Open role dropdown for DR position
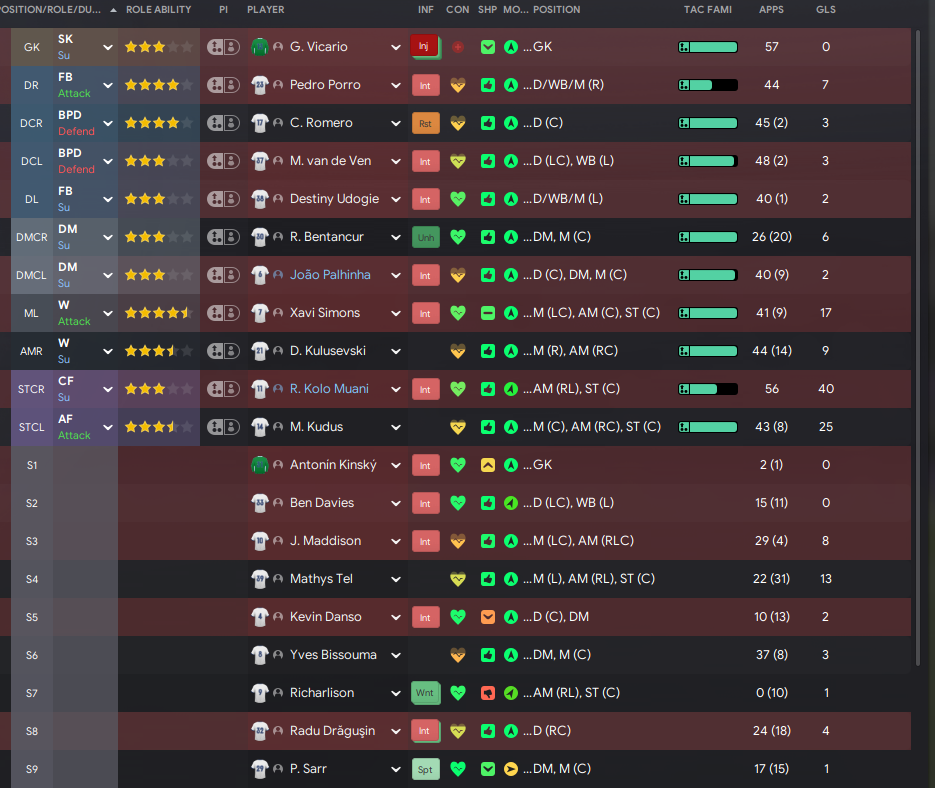Viewport: 935px width, 788px height. click(108, 85)
